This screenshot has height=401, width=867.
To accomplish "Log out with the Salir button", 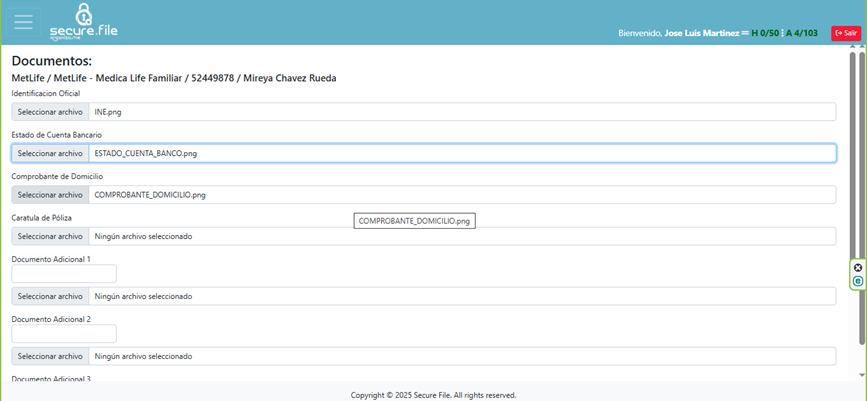I will click(845, 33).
